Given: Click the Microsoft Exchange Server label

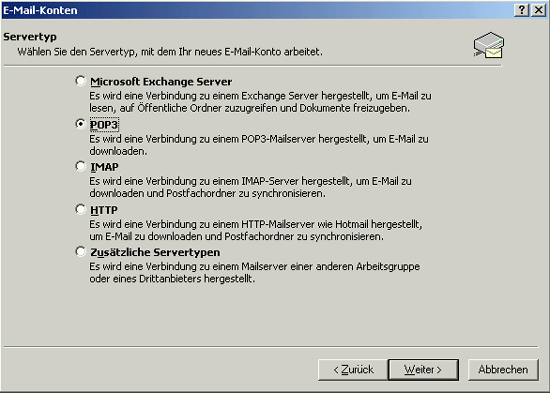Looking at the screenshot, I should coord(161,82).
